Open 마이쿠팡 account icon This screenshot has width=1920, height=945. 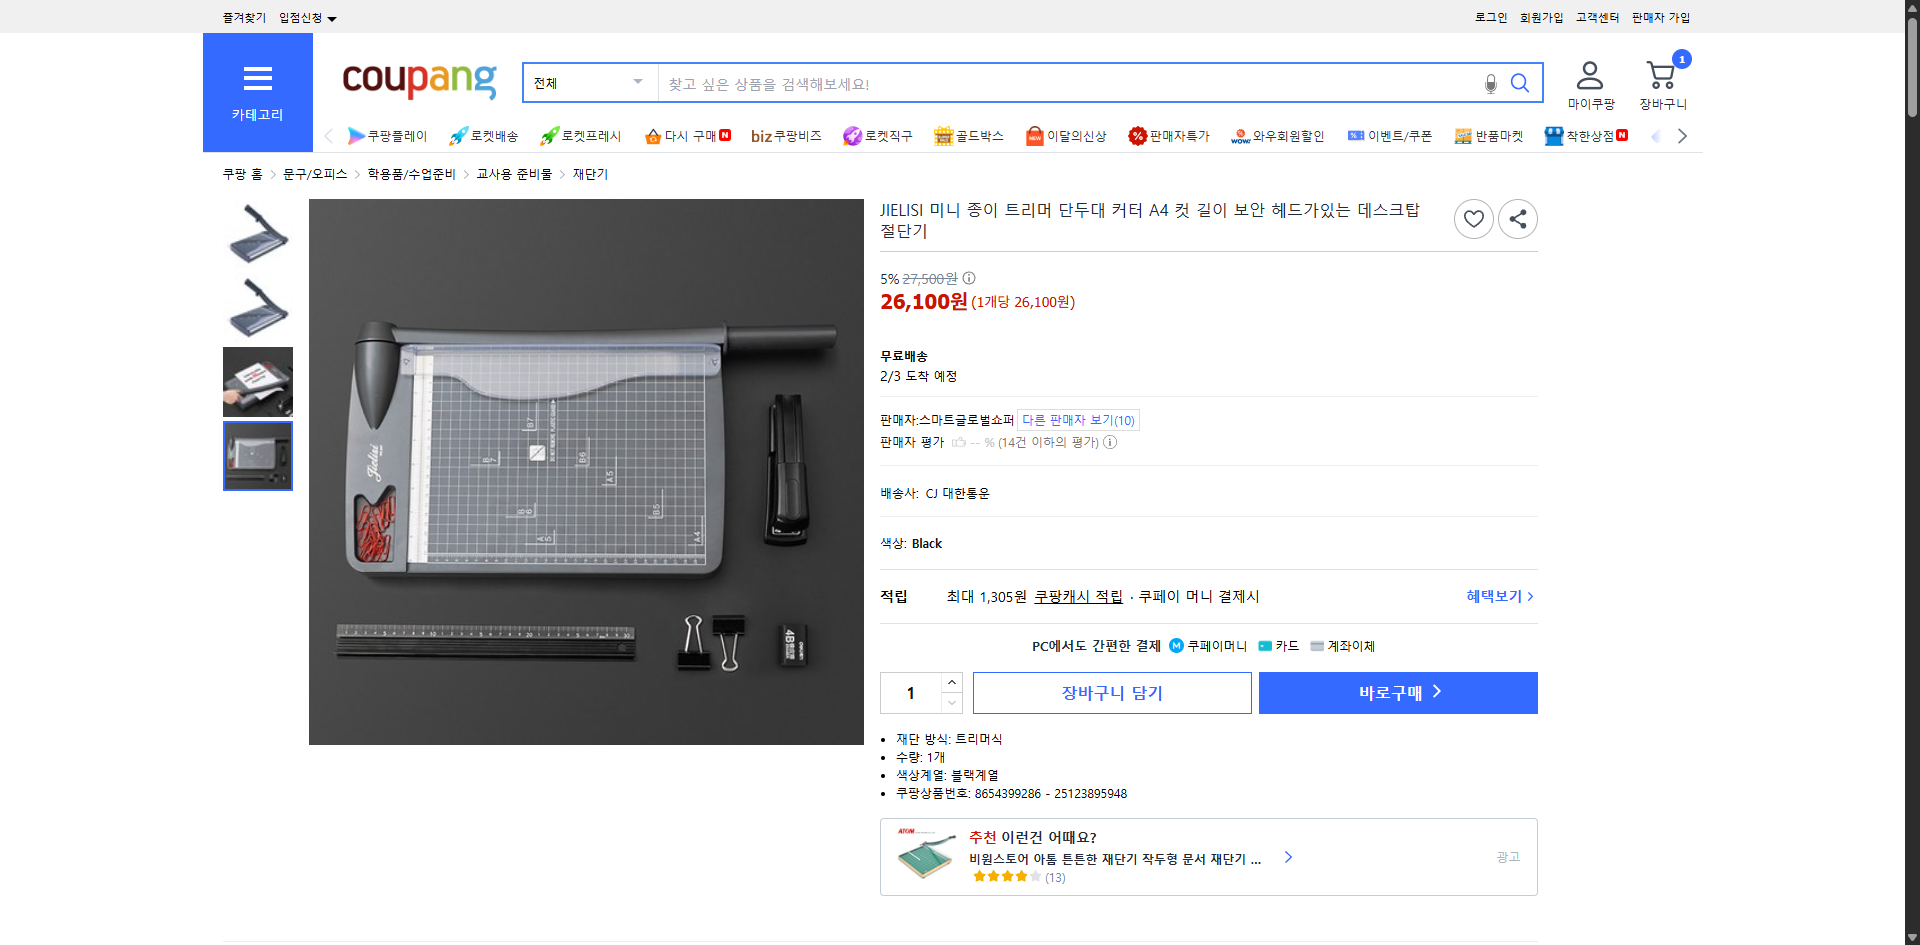pos(1589,74)
